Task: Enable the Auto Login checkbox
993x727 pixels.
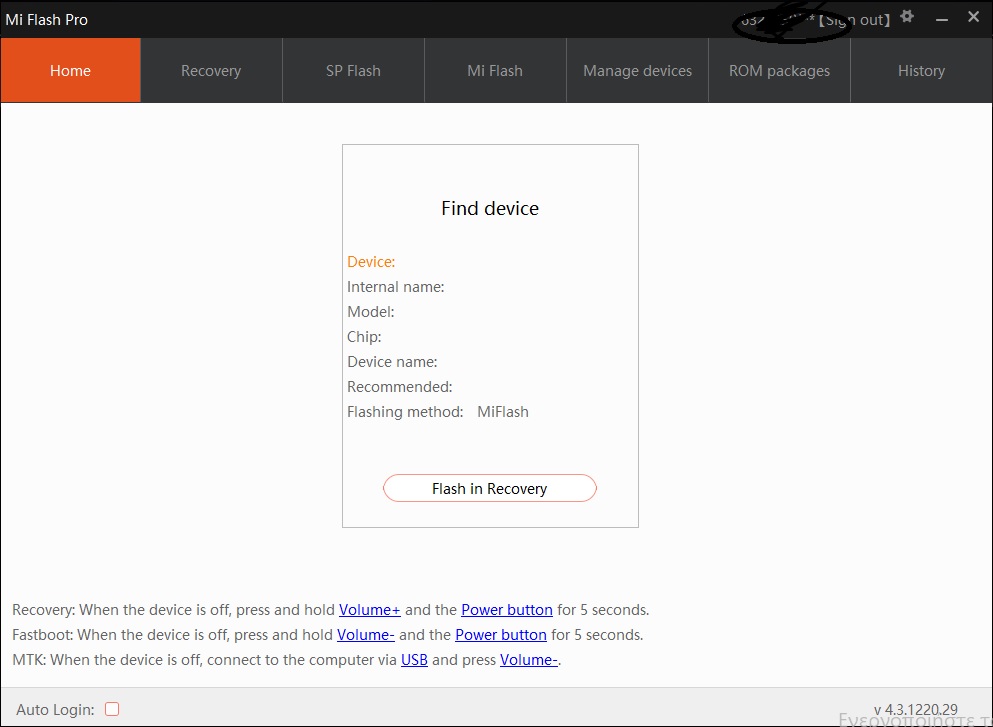Action: (x=112, y=709)
